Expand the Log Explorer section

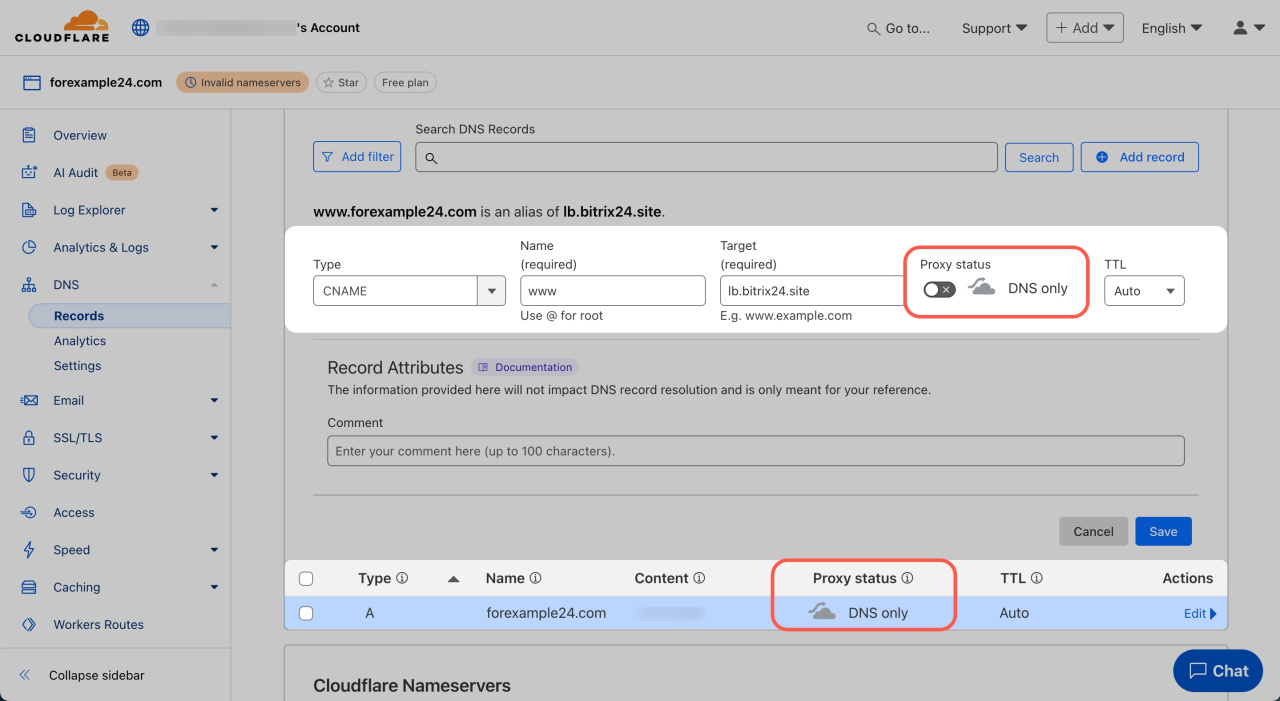[x=214, y=210]
